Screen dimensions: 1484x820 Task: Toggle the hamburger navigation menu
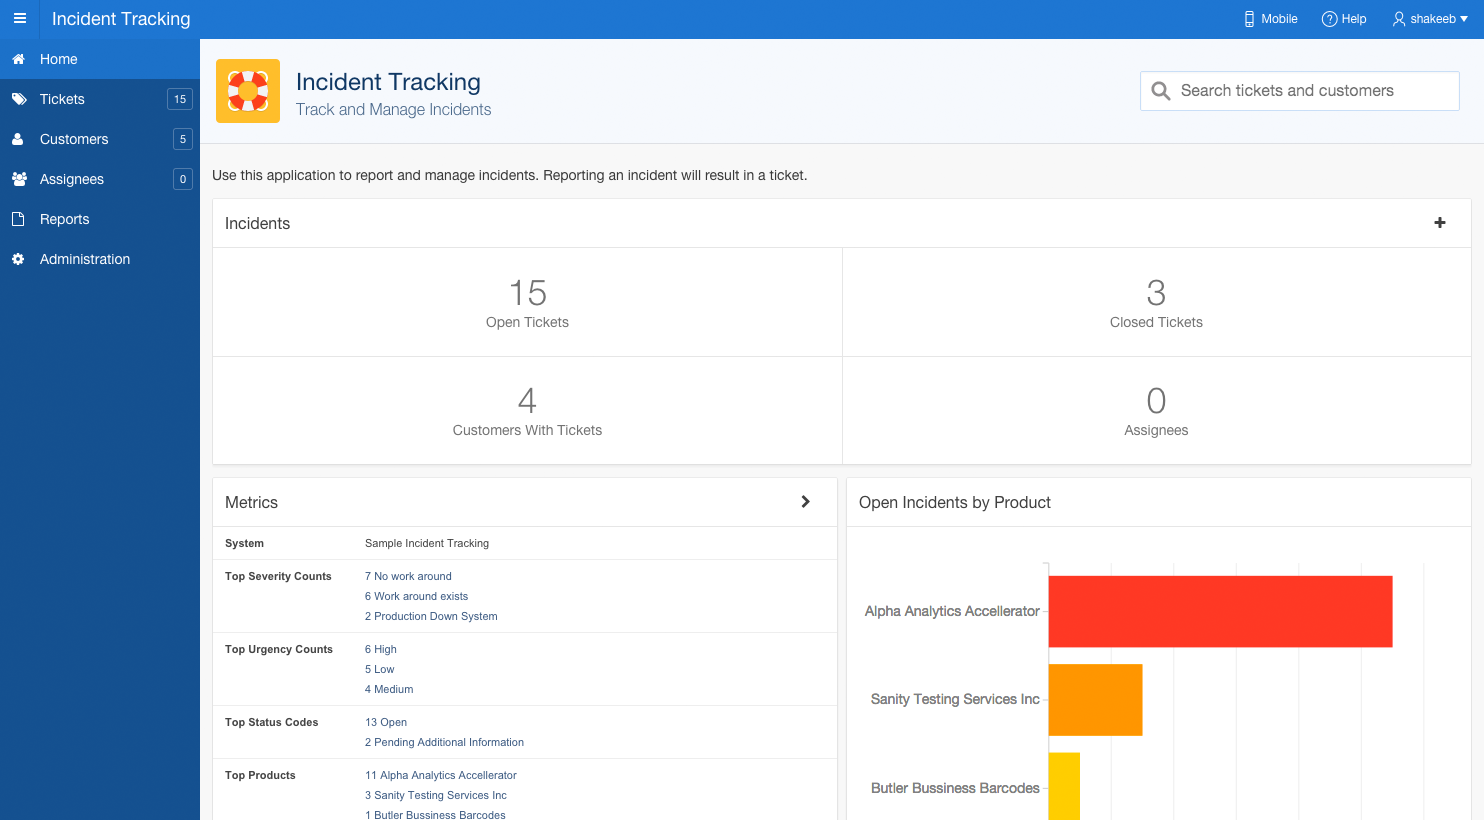coord(19,19)
